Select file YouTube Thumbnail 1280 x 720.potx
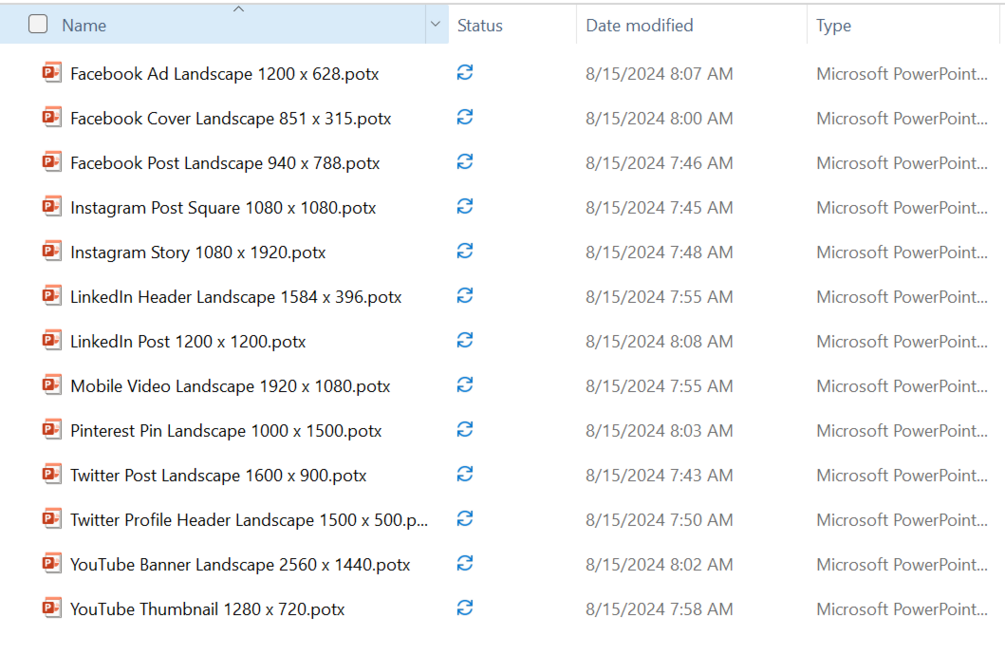Viewport: 1005px width, 655px height. click(x=208, y=609)
